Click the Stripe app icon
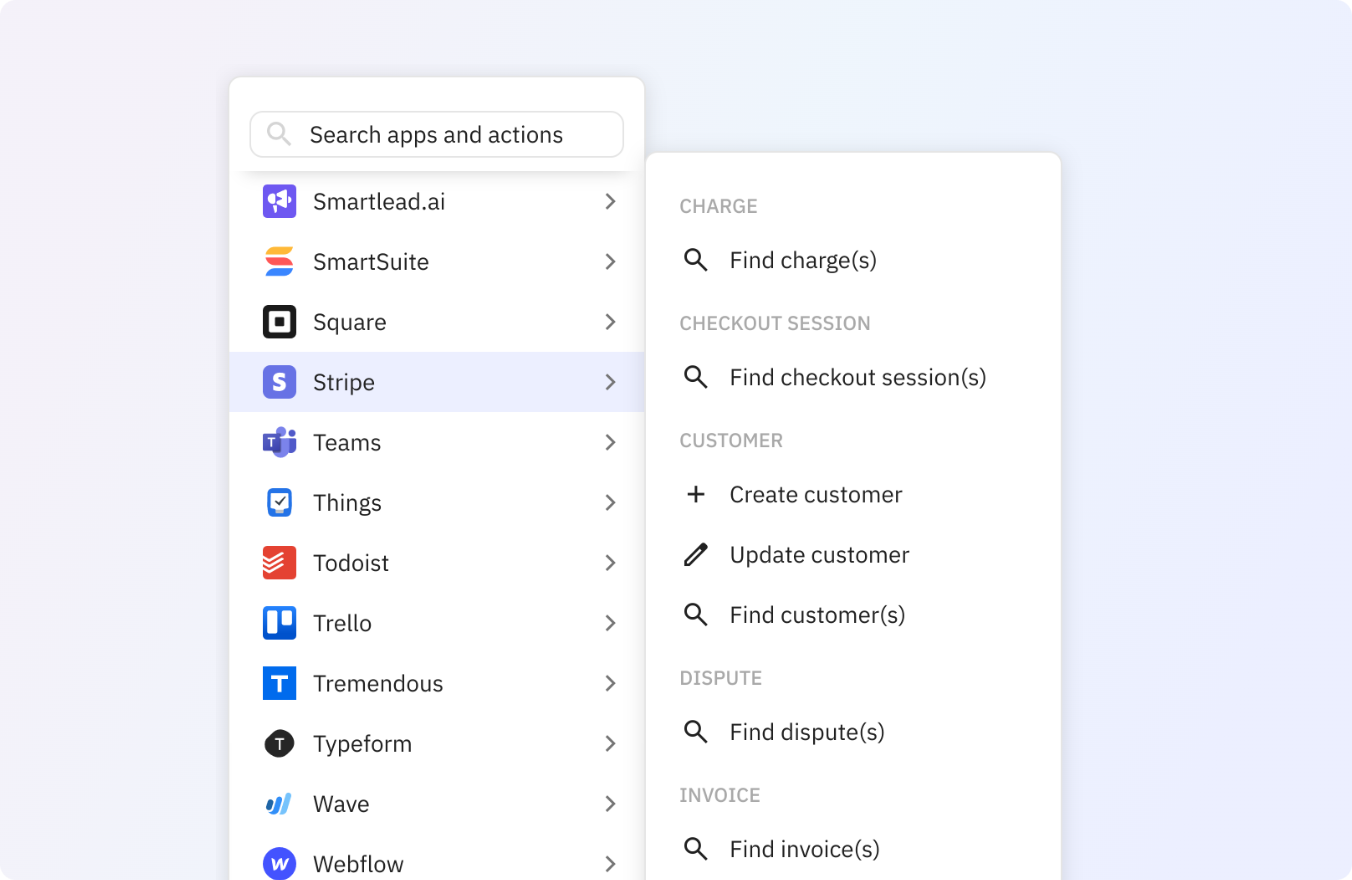This screenshot has height=880, width=1352. coord(279,382)
